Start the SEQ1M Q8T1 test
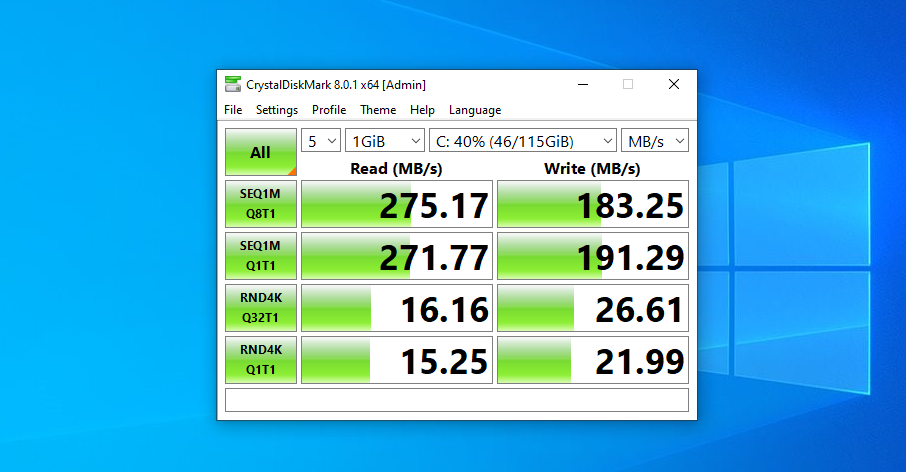 (x=261, y=204)
